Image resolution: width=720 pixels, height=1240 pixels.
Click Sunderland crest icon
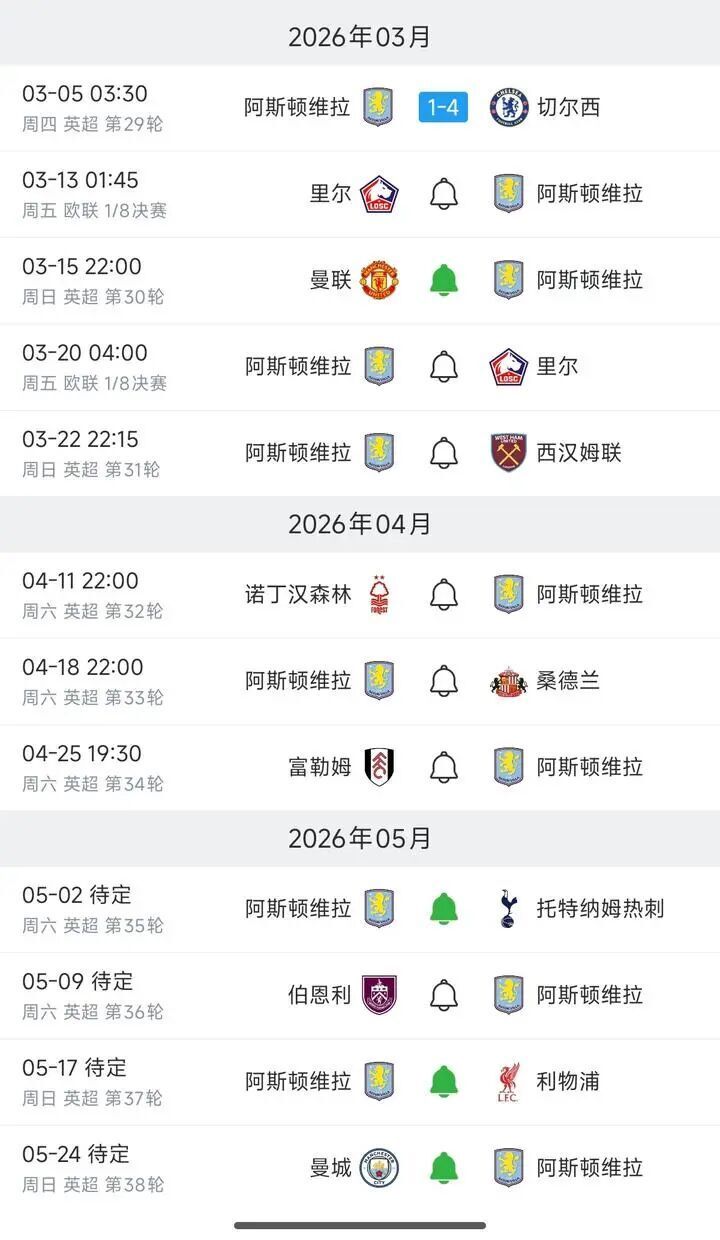pyautogui.click(x=508, y=682)
